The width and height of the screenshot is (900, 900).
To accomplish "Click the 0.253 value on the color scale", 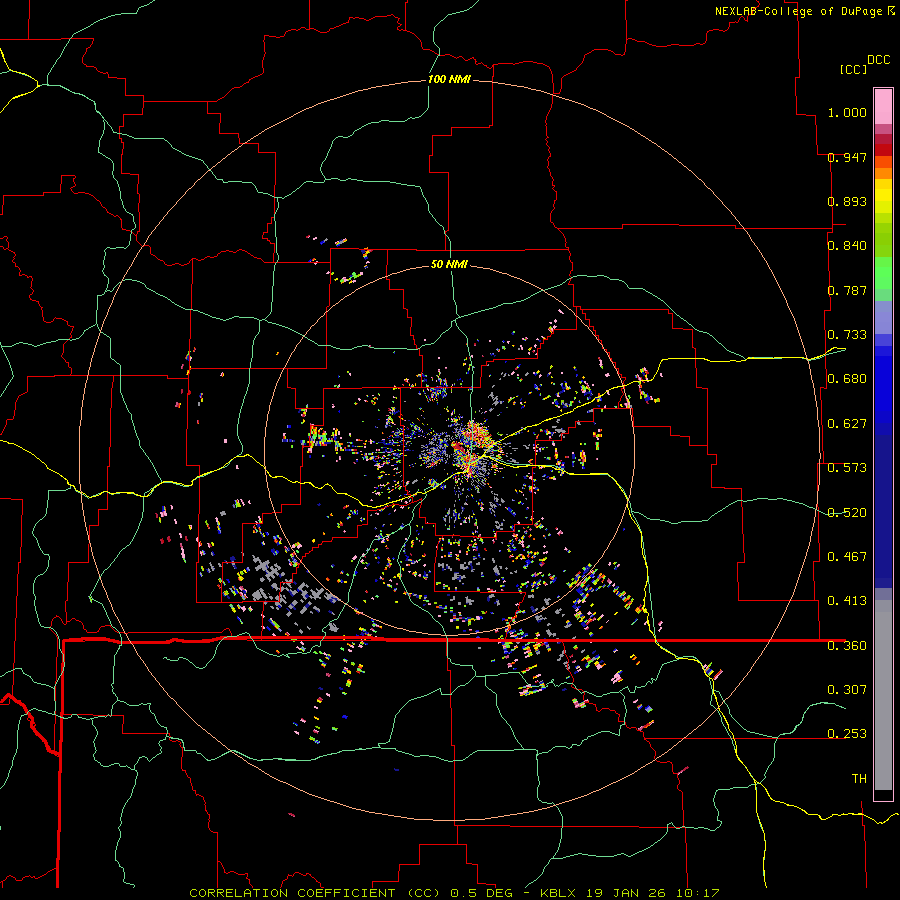I will (x=847, y=734).
